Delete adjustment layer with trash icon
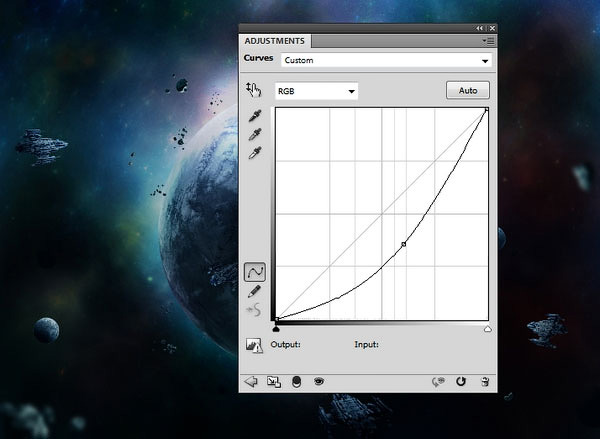600x439 pixels. tap(484, 381)
